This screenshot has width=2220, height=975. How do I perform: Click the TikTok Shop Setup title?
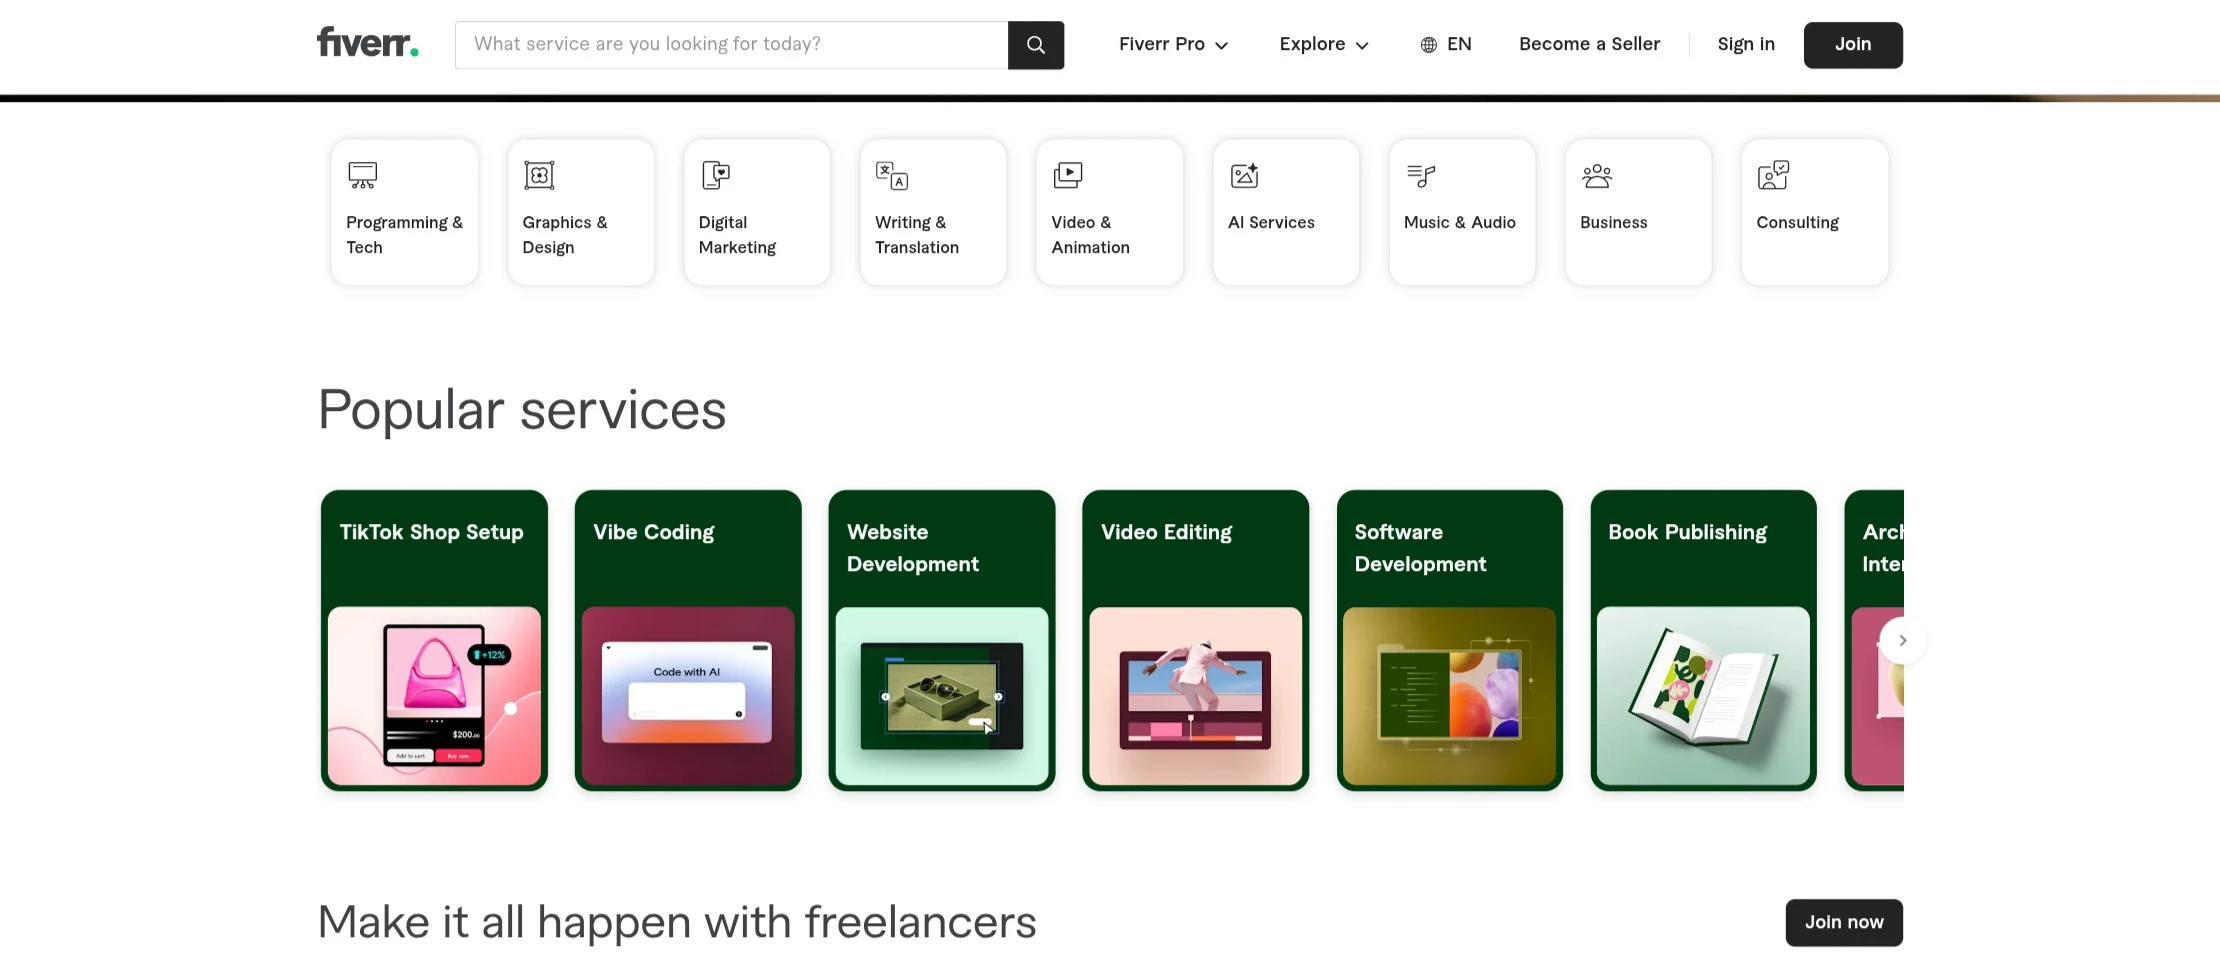point(431,532)
